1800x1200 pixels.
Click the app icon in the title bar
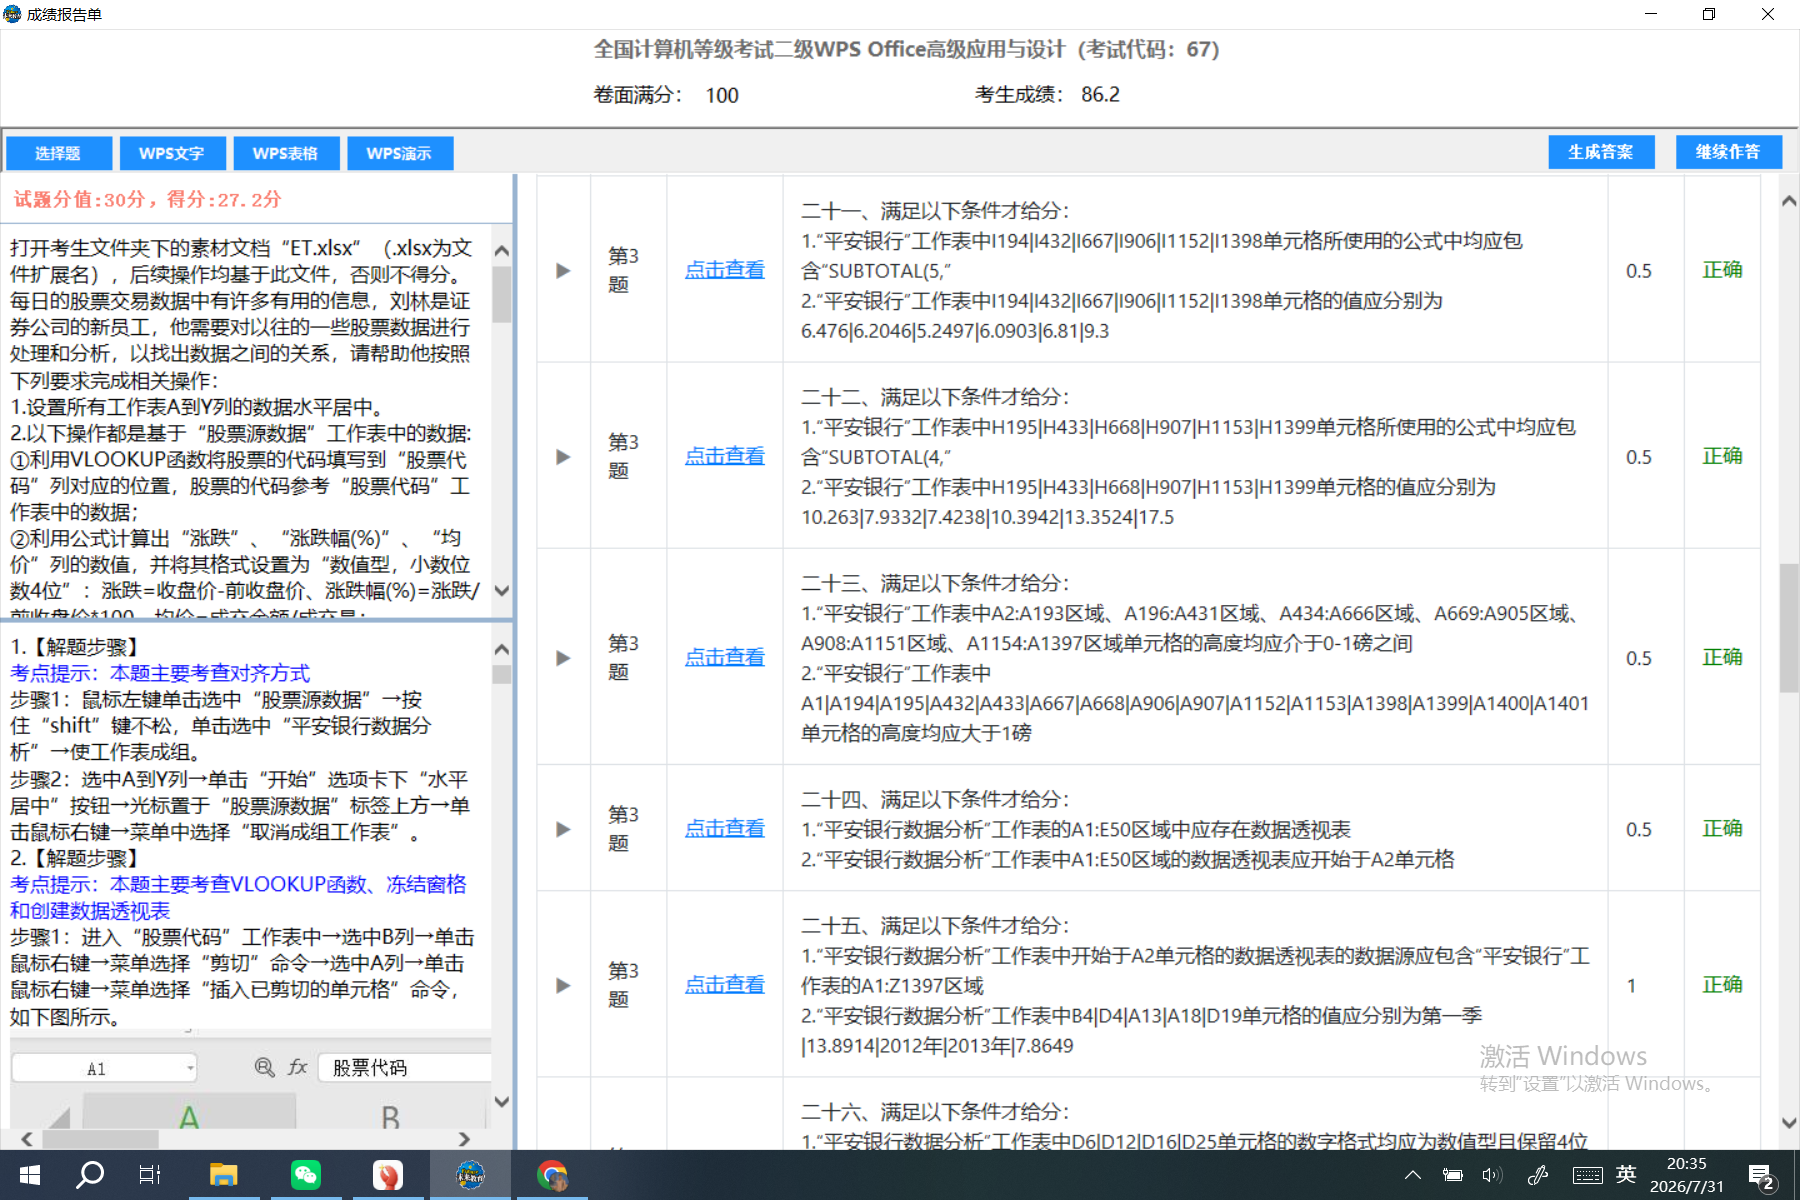[x=12, y=14]
